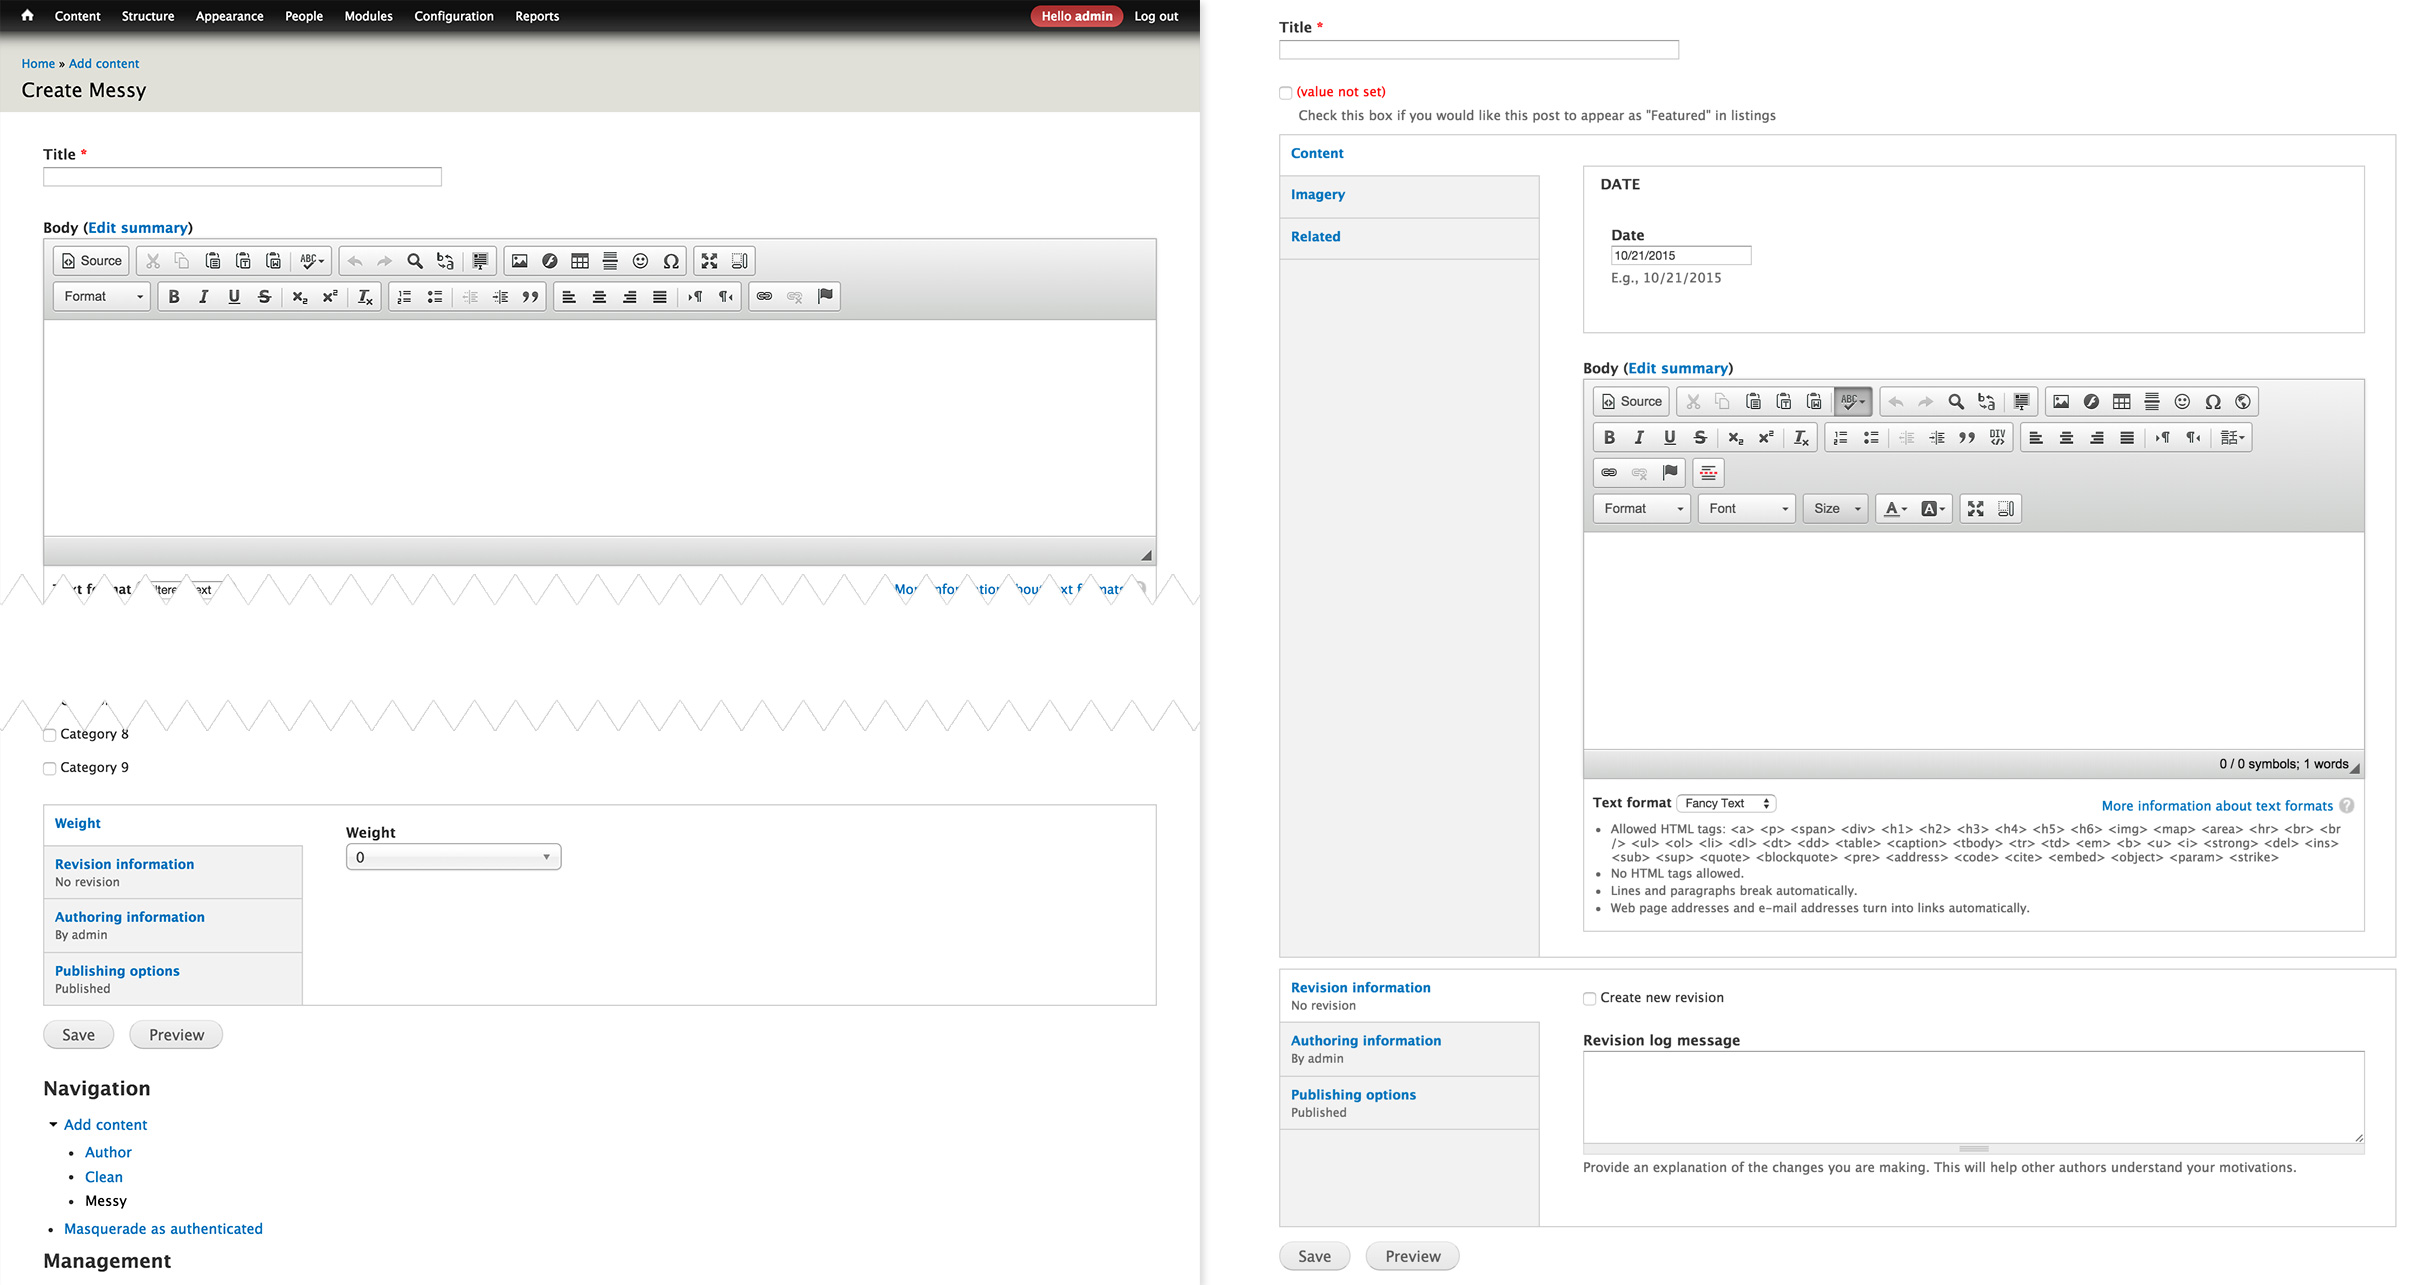The height and width of the screenshot is (1285, 2430).
Task: Click Italic icon in left Body editor
Action: (x=204, y=297)
